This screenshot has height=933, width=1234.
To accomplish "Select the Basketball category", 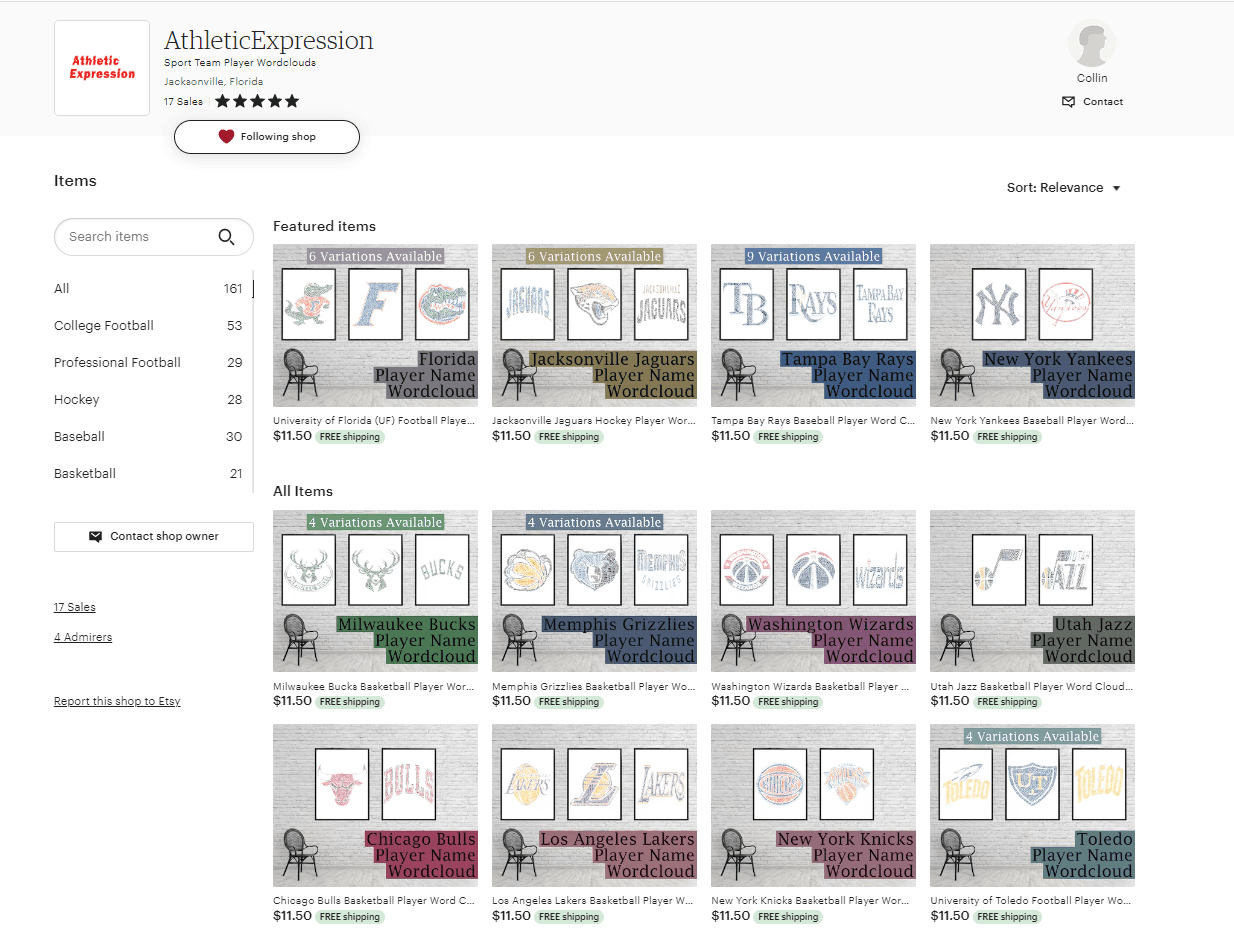I will (148, 474).
